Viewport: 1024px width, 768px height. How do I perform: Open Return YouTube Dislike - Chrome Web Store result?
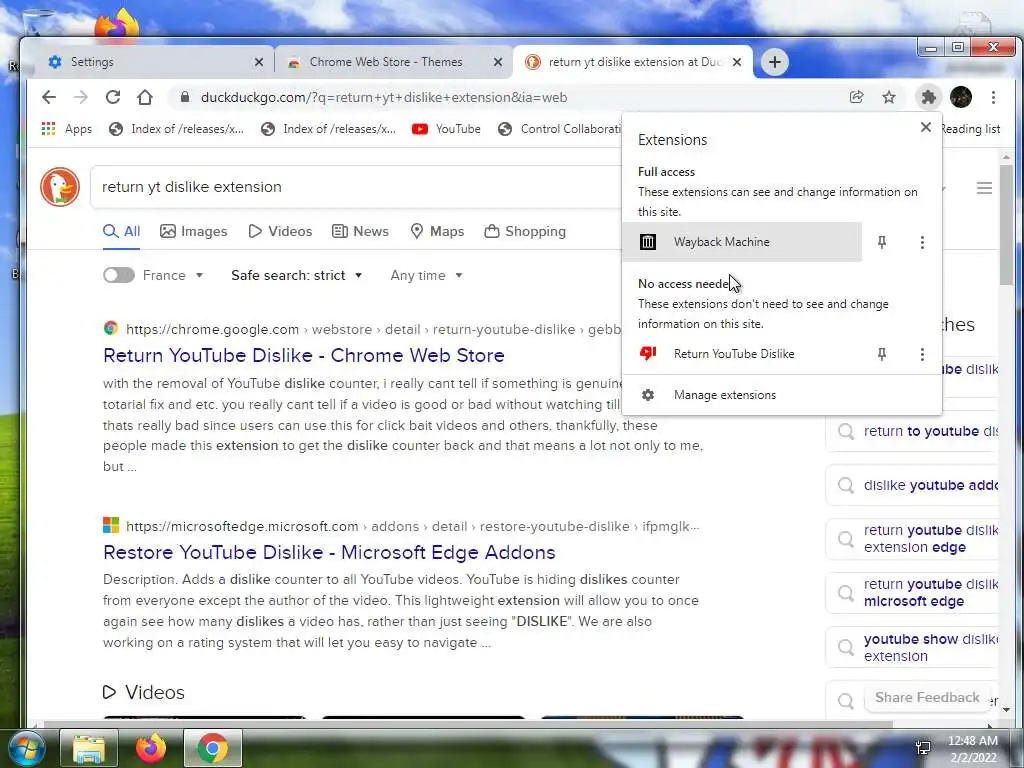[x=304, y=355]
